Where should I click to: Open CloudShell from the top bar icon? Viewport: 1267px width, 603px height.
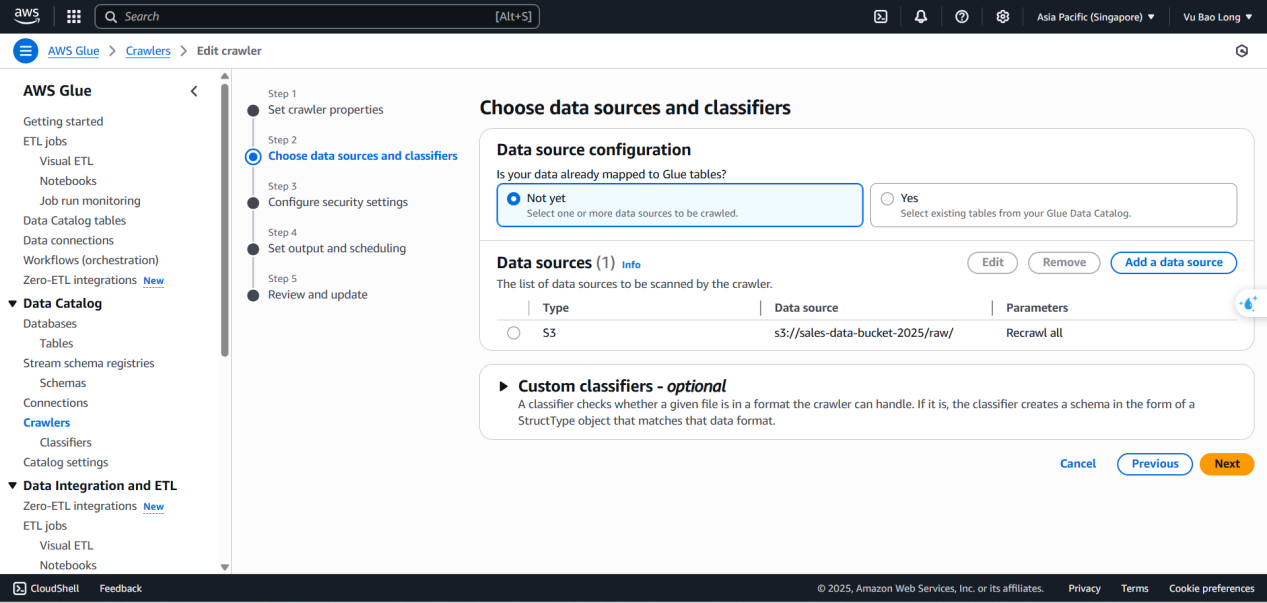[881, 16]
